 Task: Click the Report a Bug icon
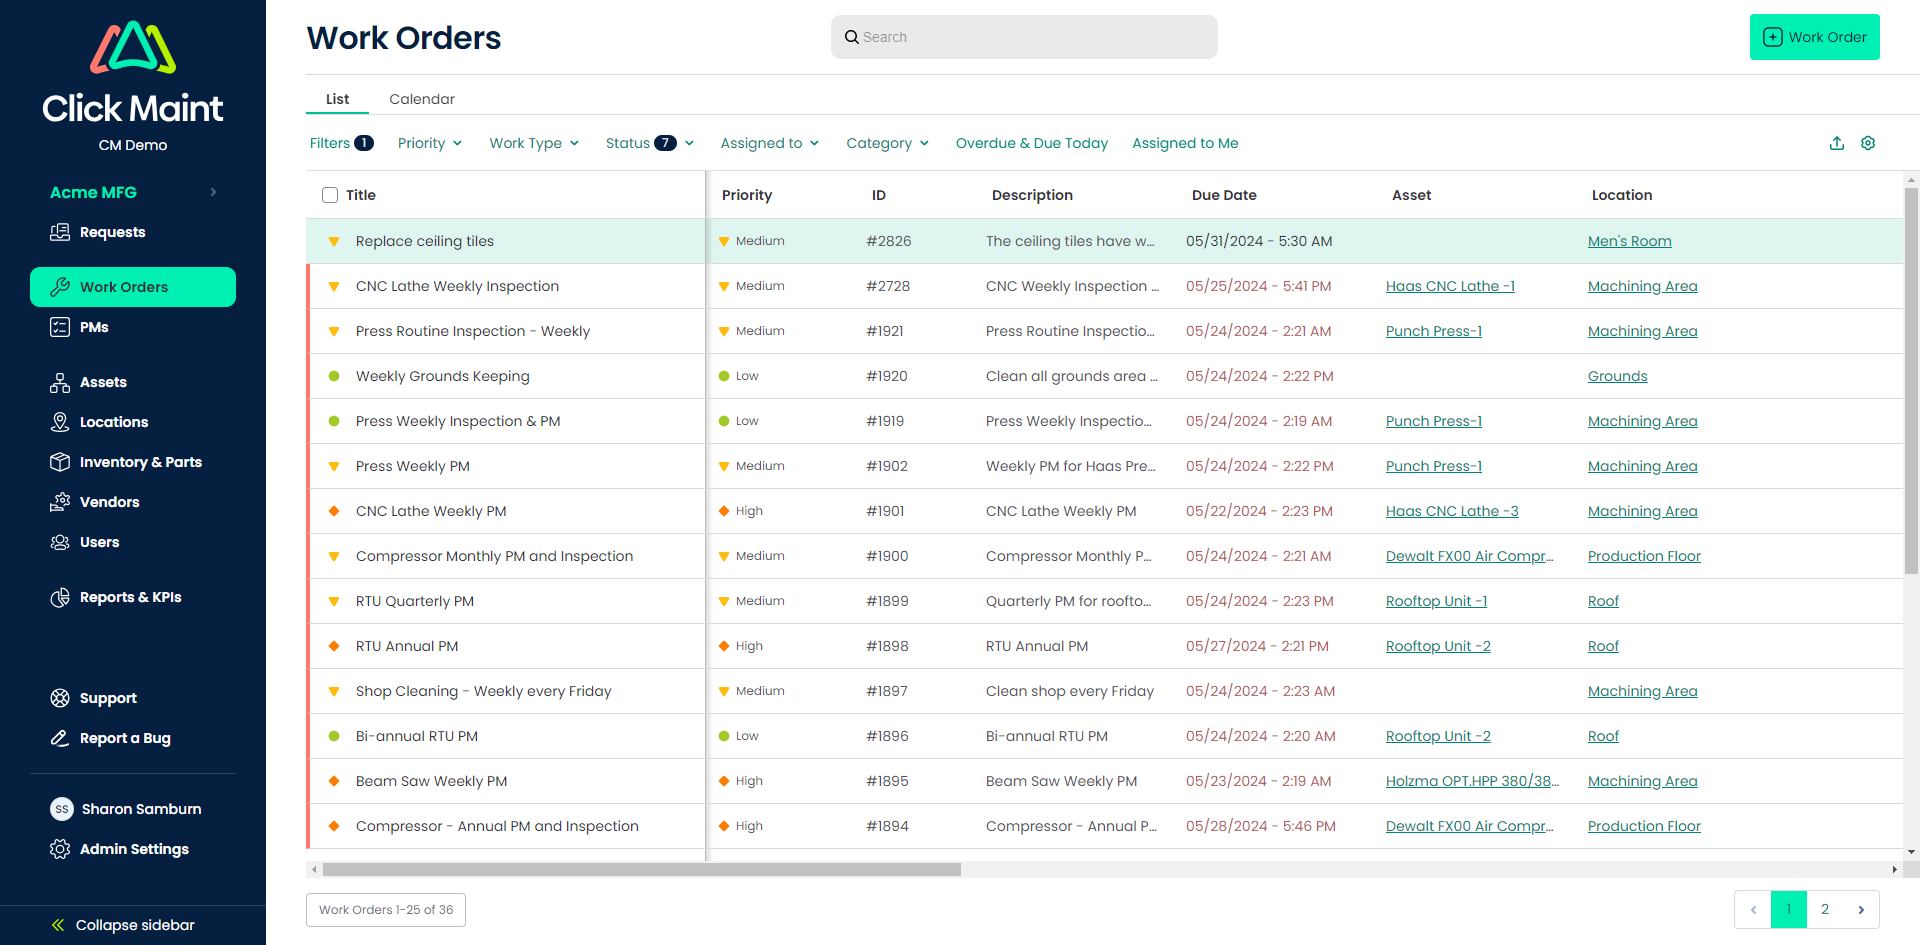(x=60, y=738)
